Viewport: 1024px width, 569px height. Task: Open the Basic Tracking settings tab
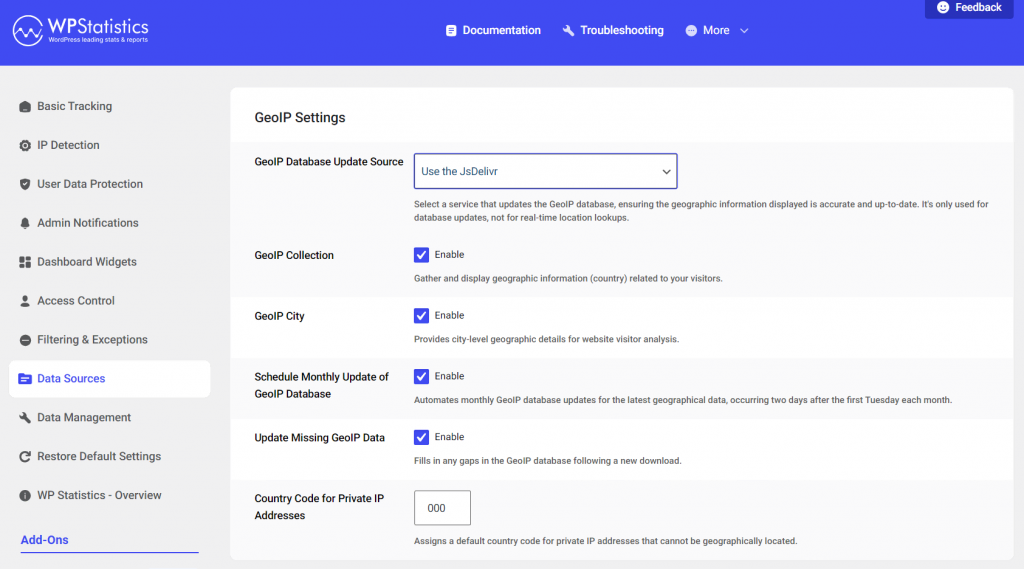click(x=110, y=106)
